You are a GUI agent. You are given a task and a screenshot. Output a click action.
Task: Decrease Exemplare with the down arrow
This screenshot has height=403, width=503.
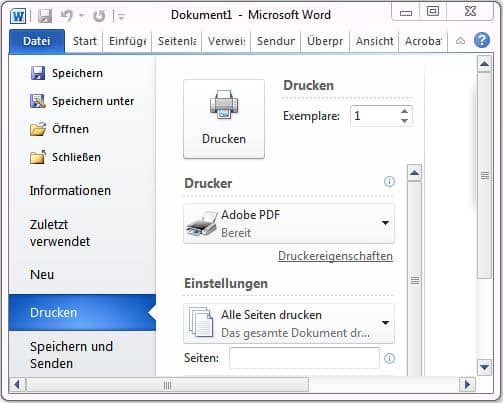[x=405, y=121]
